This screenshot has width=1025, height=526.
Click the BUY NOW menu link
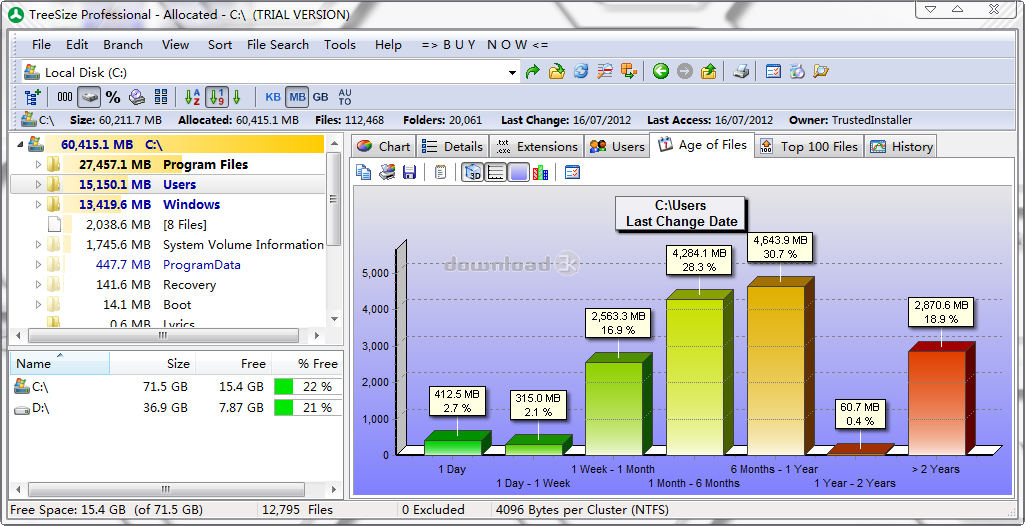[x=484, y=44]
